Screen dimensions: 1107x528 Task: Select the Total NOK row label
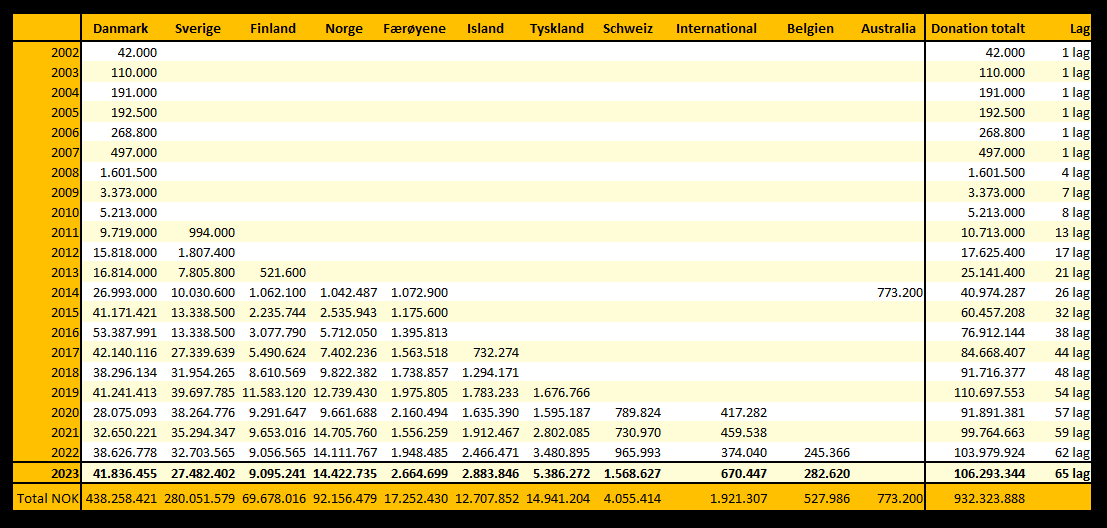[x=46, y=497]
